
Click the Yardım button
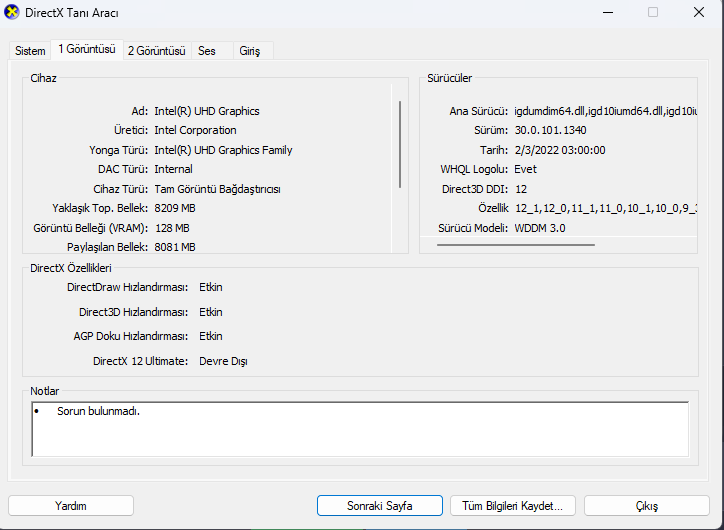71,506
